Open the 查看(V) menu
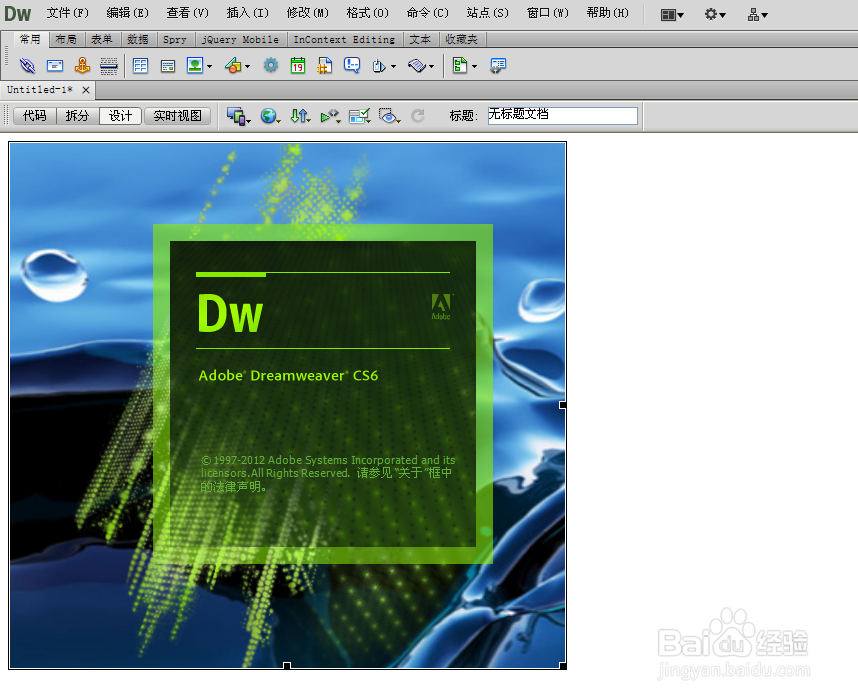858x699 pixels. (x=188, y=13)
